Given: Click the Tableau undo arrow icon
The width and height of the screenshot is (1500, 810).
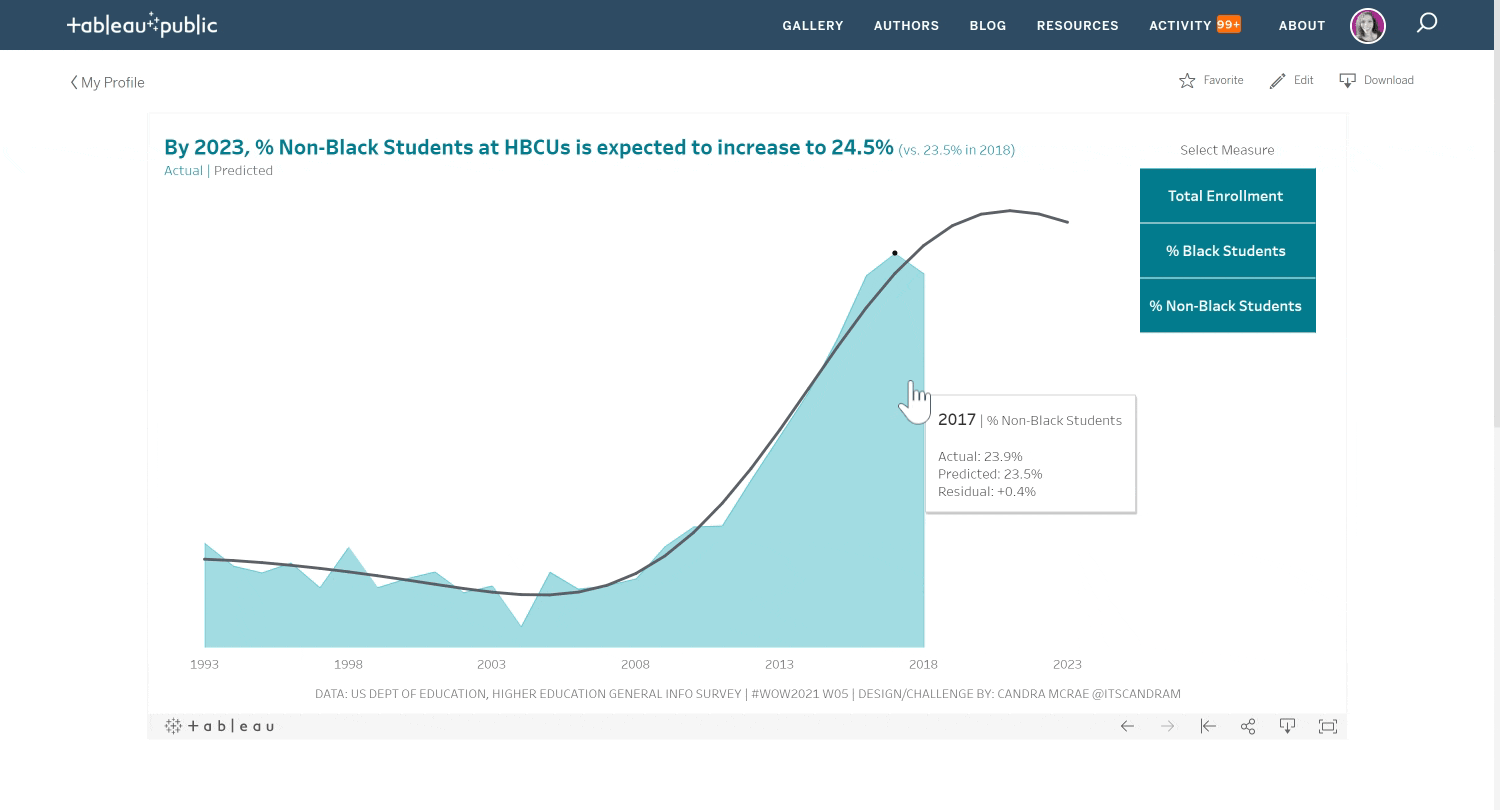Looking at the screenshot, I should (x=1127, y=727).
